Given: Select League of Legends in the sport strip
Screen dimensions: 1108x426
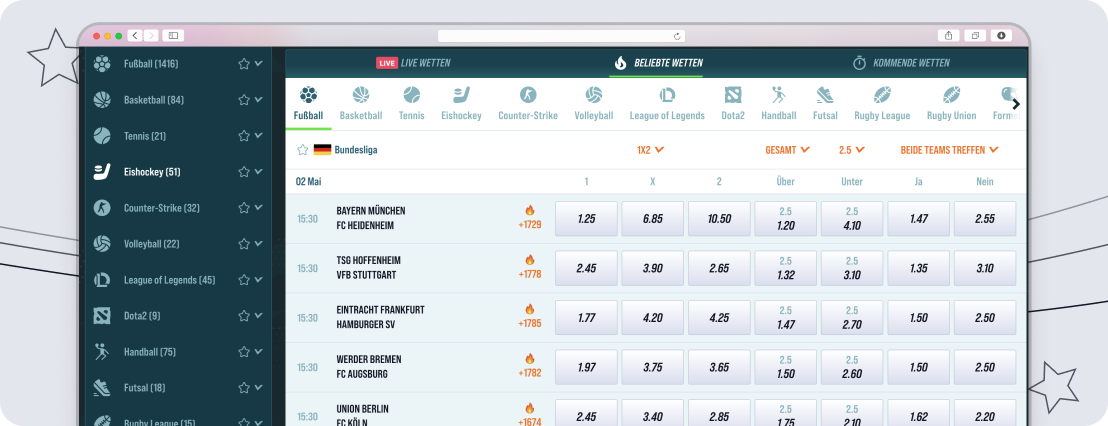Looking at the screenshot, I should (x=667, y=104).
